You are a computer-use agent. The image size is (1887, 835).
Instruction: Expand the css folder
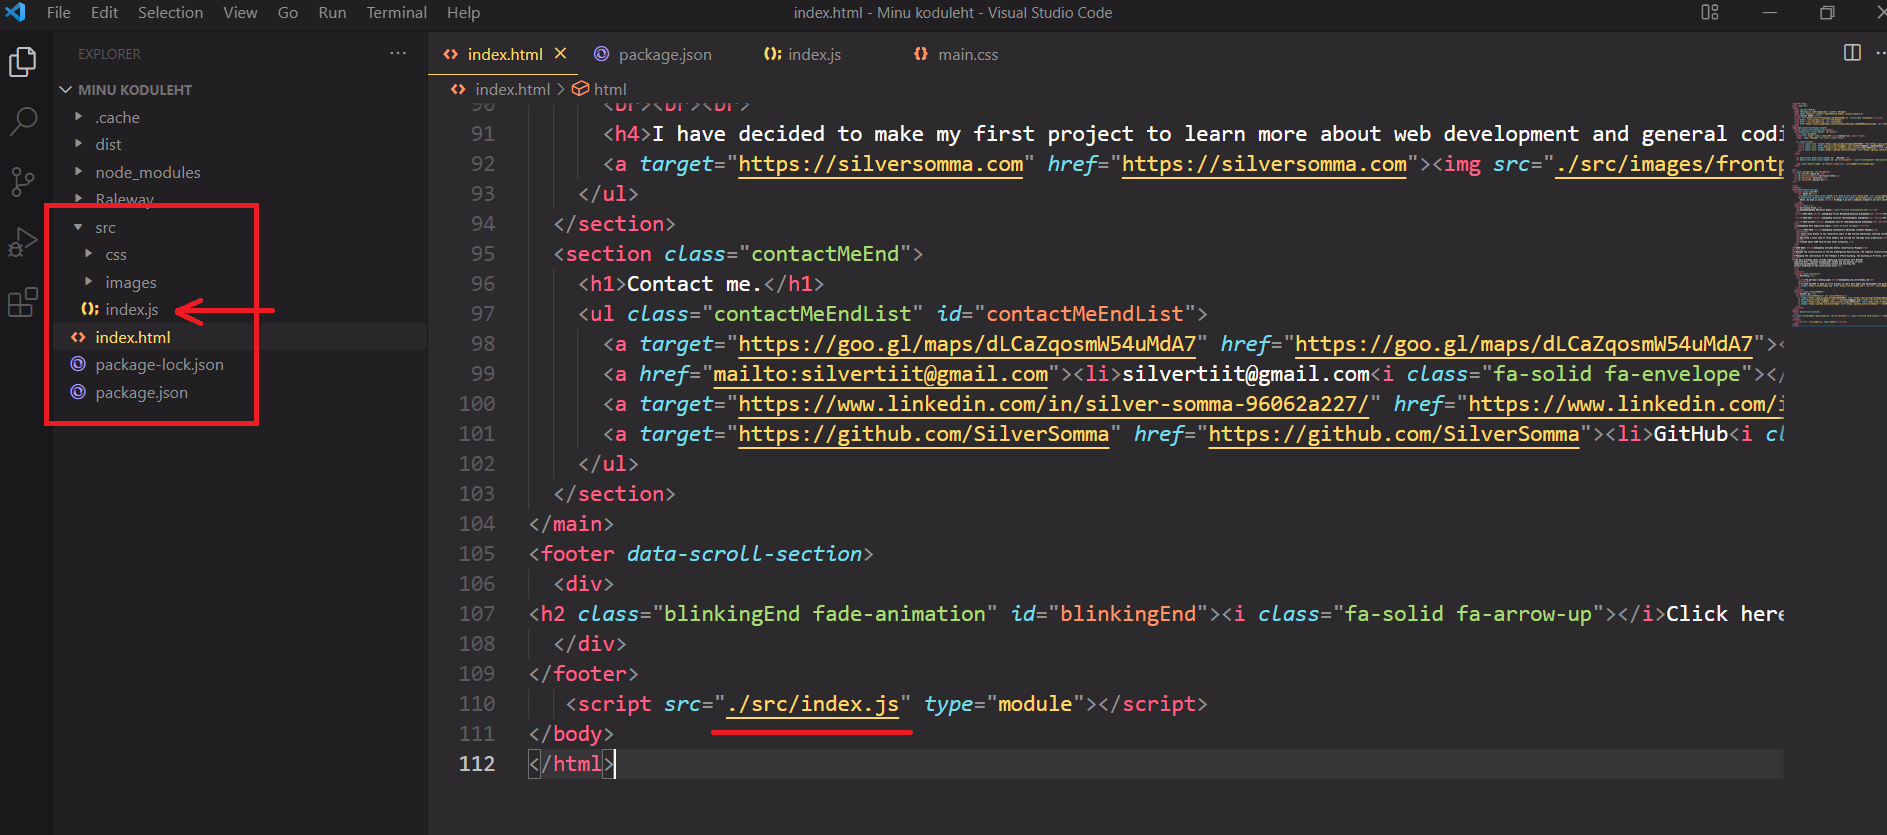116,255
